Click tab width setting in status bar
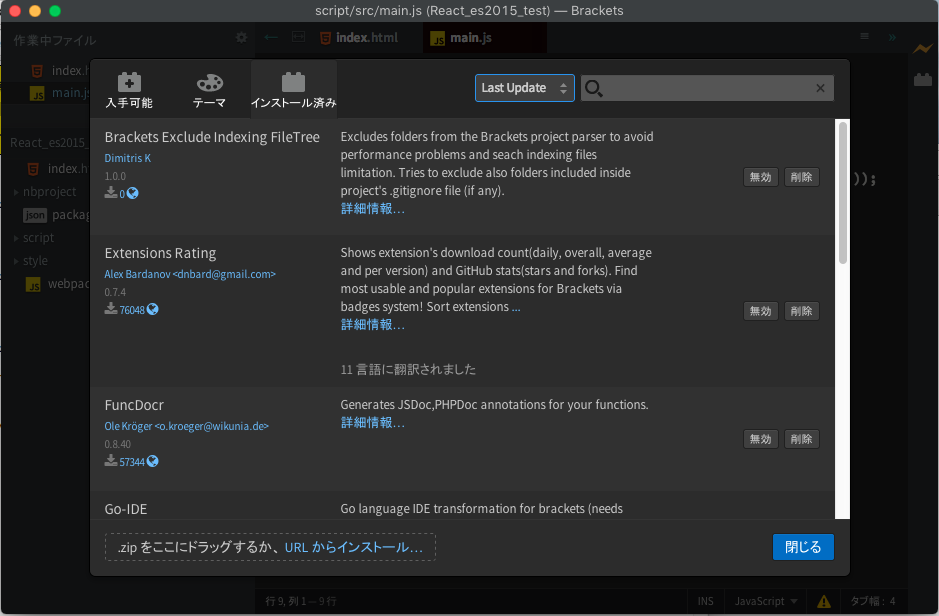939x616 pixels. [873, 601]
